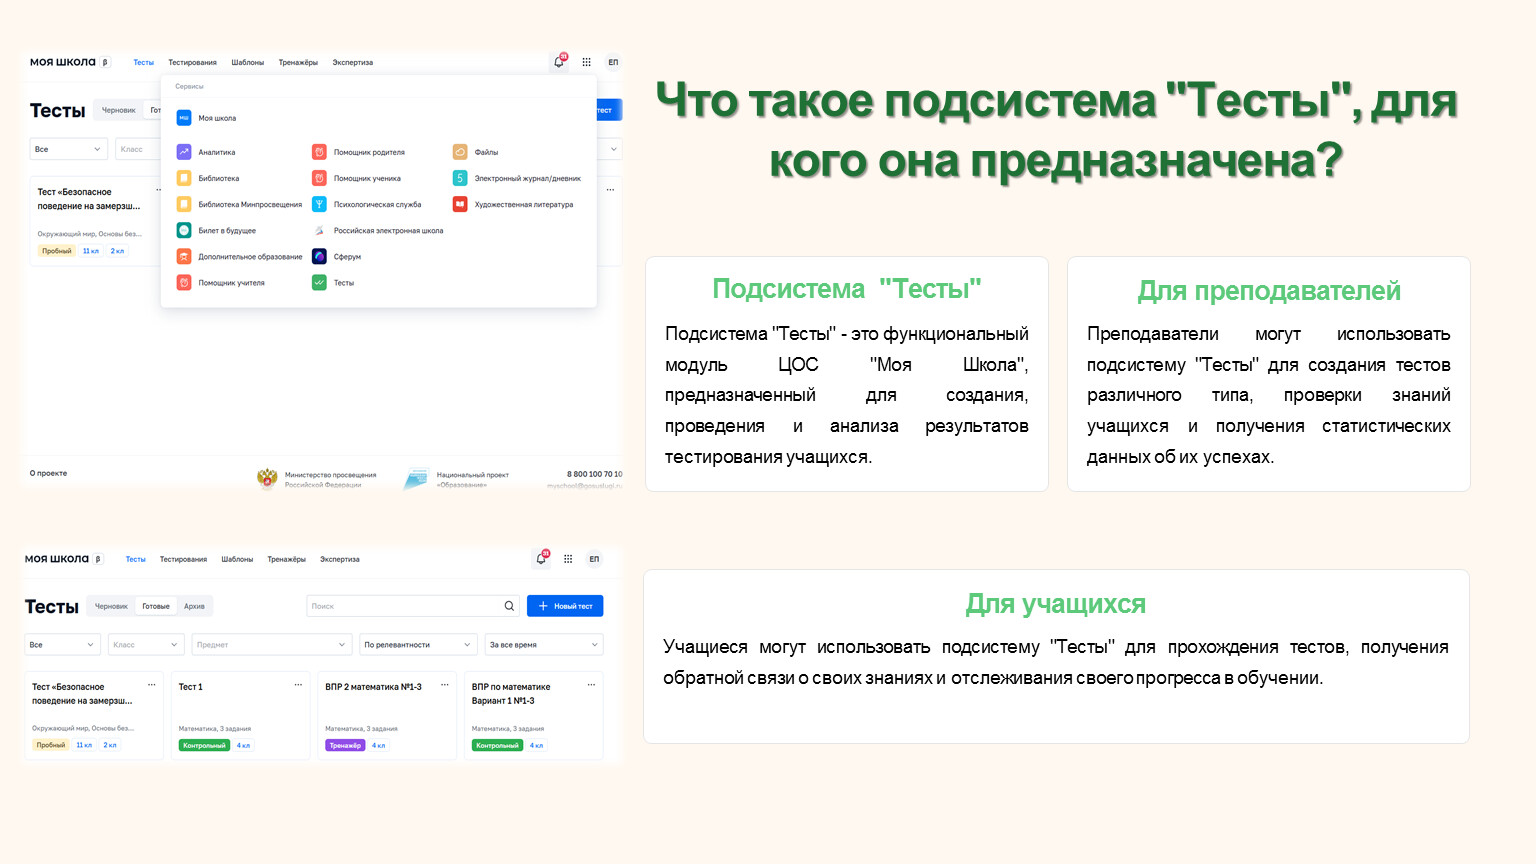The height and width of the screenshot is (864, 1536).
Task: Open ВПР по математике Вариант 1 card
Action: [533, 716]
